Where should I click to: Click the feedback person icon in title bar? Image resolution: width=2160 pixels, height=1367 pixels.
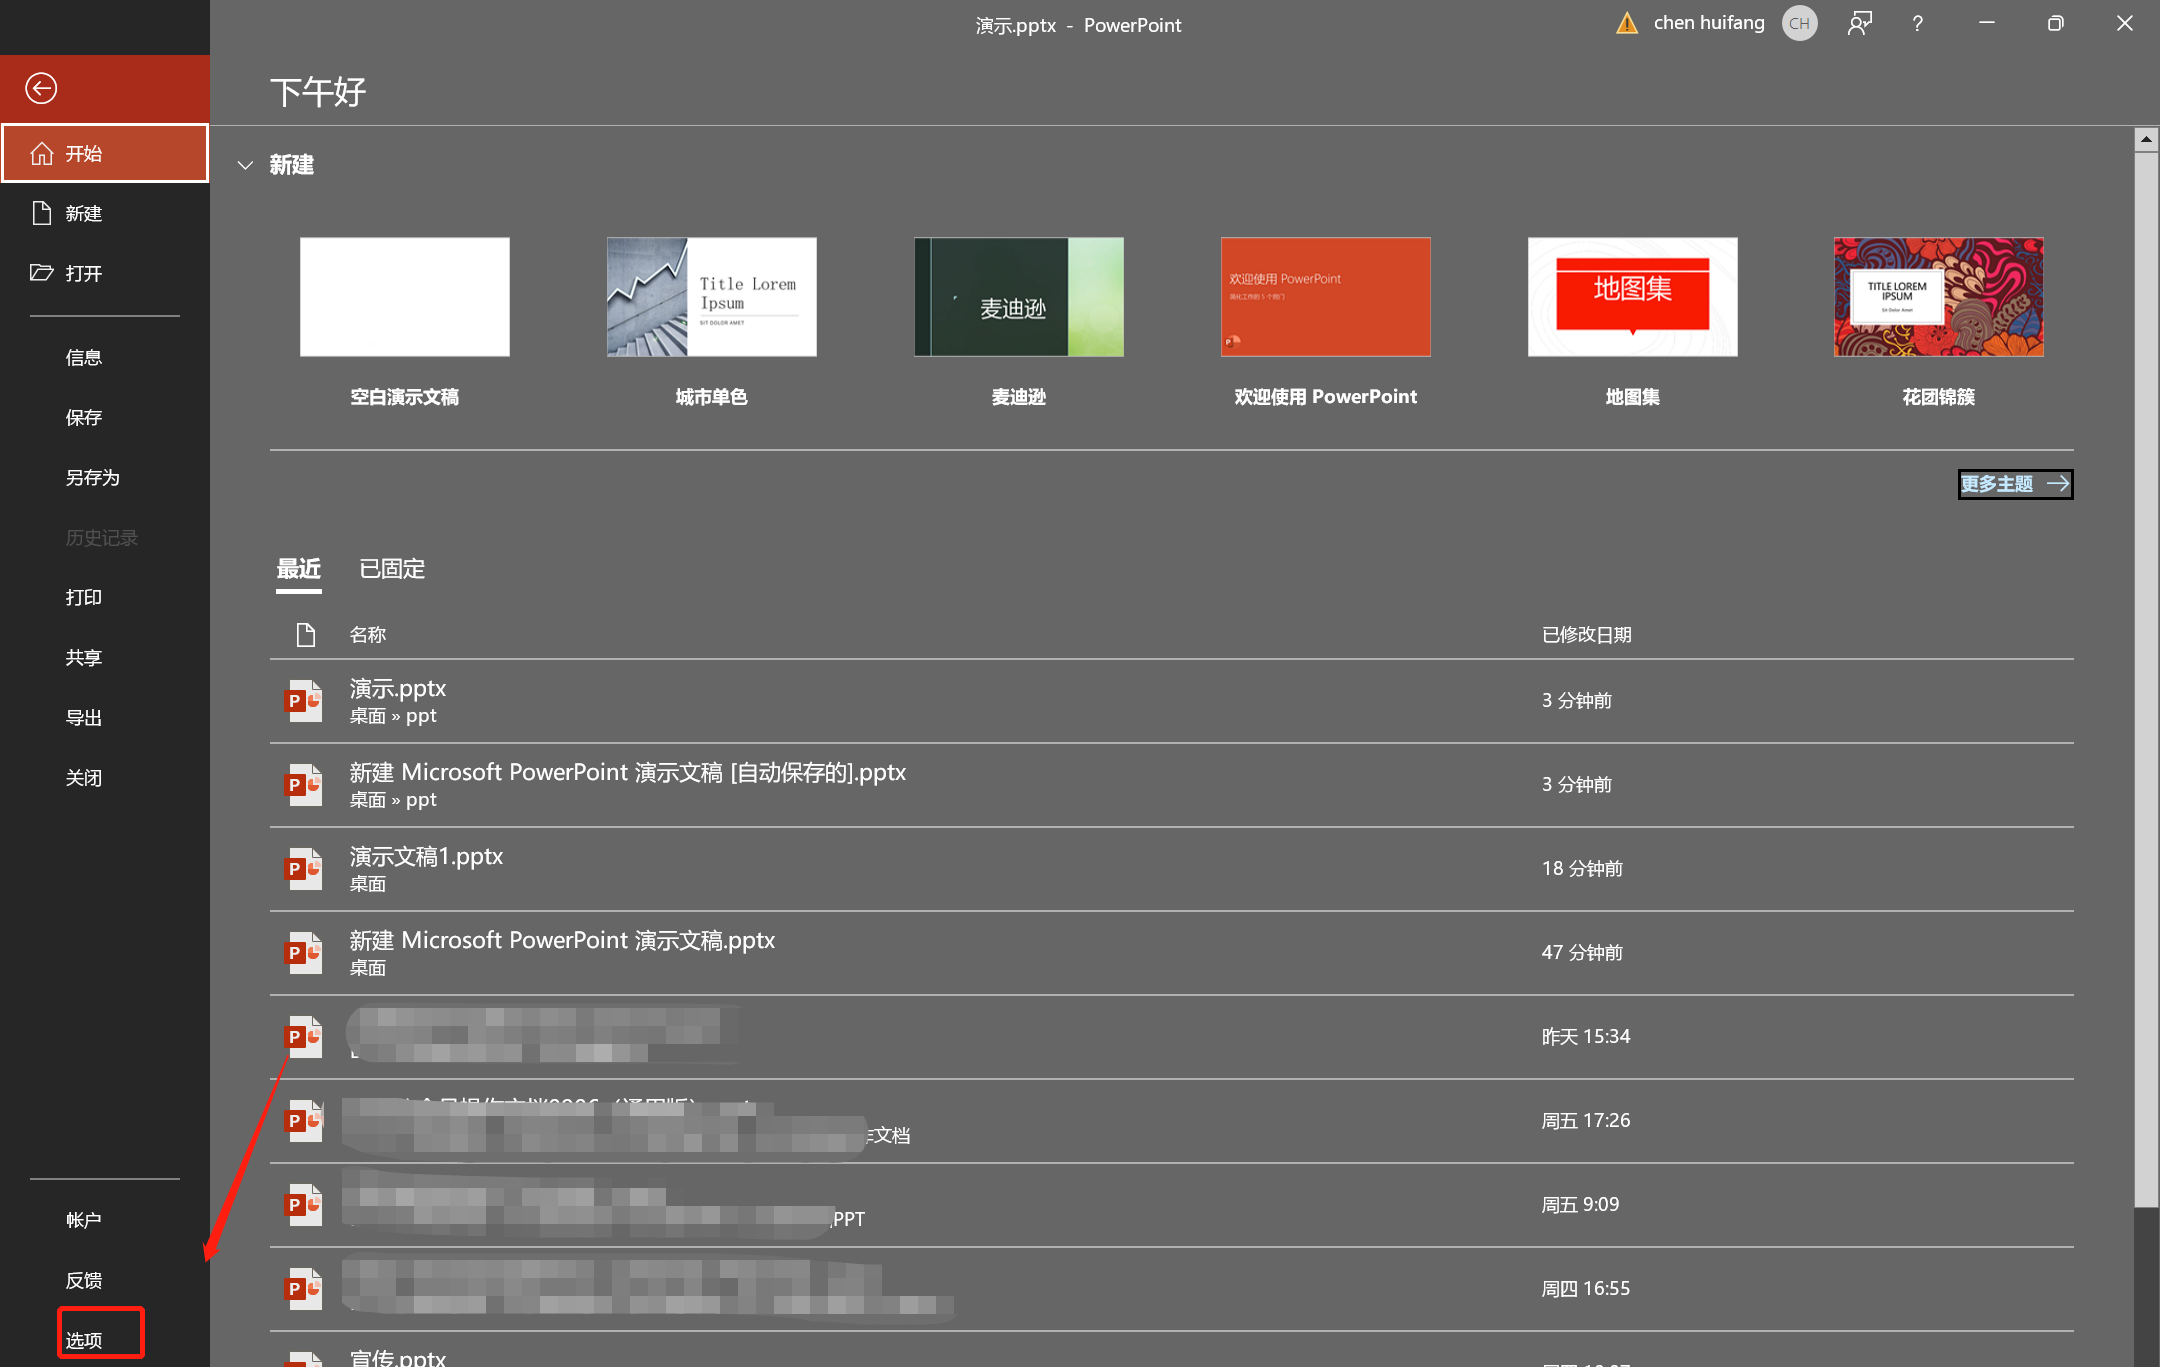pos(1860,23)
